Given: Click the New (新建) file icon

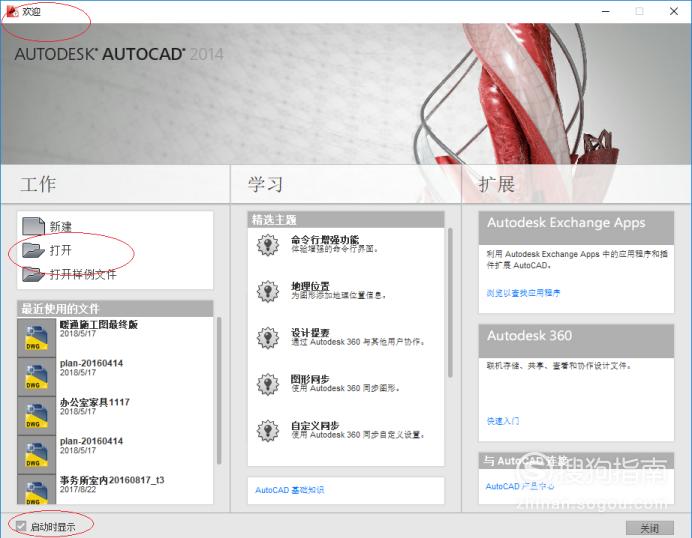Looking at the screenshot, I should click(x=34, y=226).
